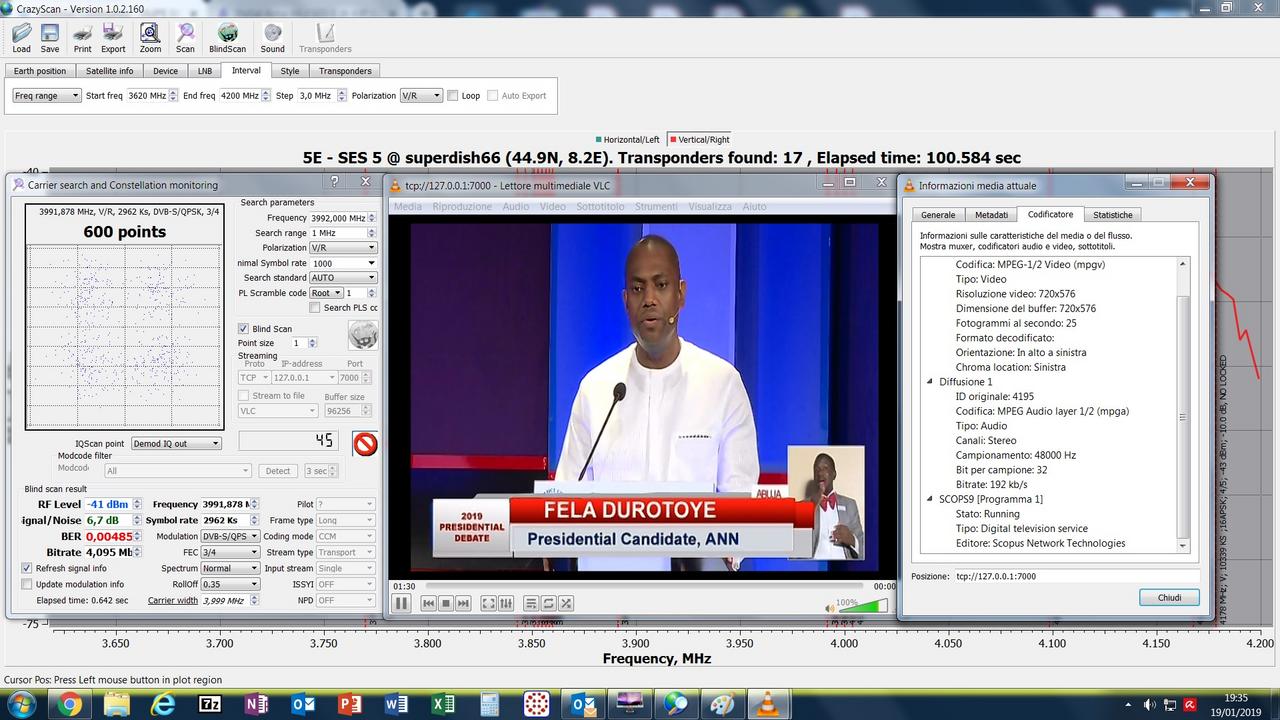Open the RollOff 0.35 dropdown
The height and width of the screenshot is (720, 1280).
click(229, 584)
